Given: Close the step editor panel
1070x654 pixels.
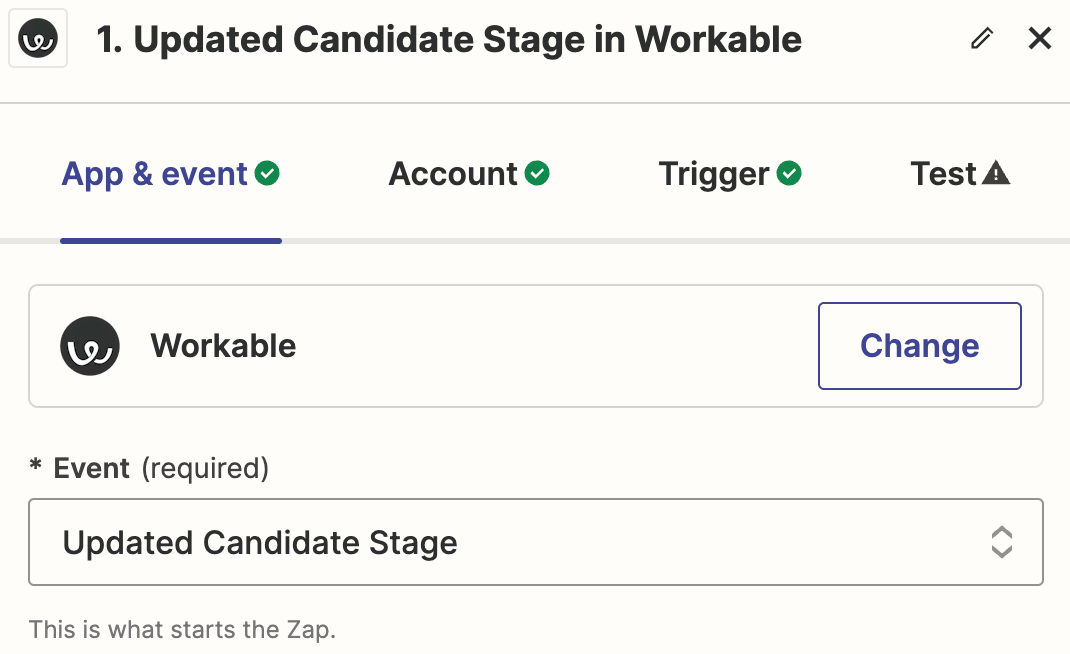Looking at the screenshot, I should tap(1040, 39).
